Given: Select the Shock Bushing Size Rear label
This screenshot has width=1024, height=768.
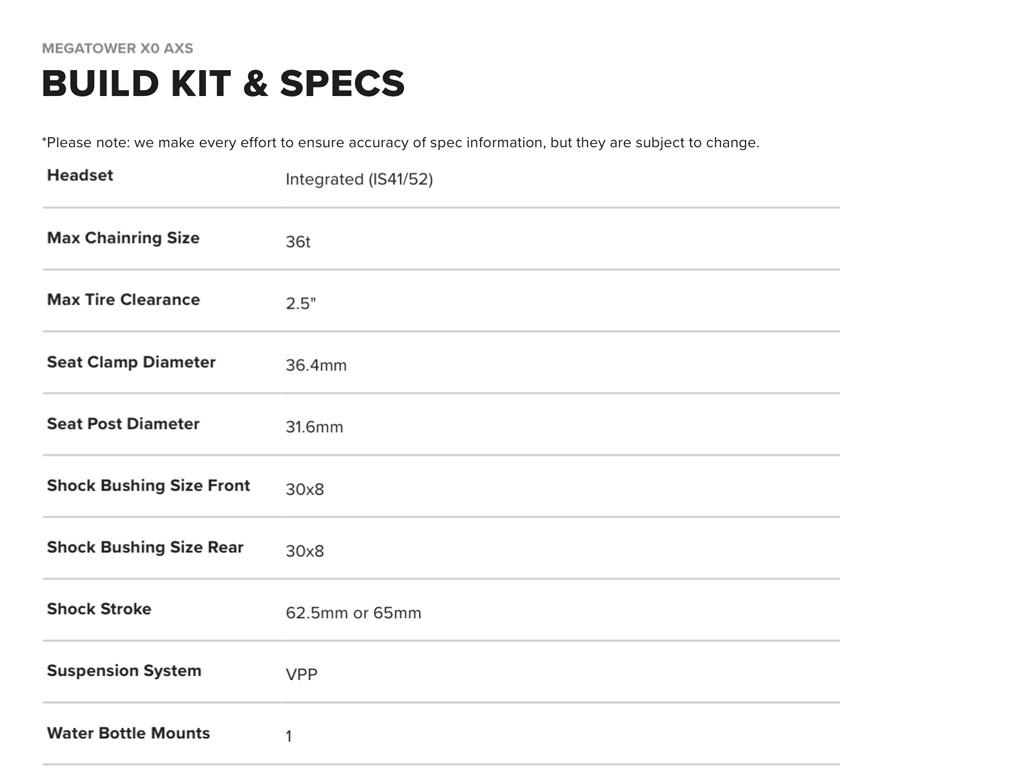Looking at the screenshot, I should click(x=145, y=548).
